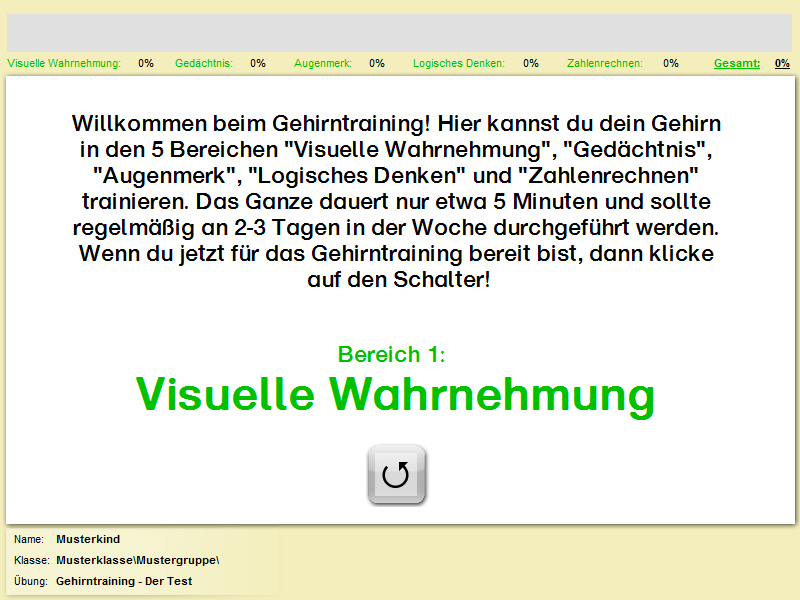This screenshot has width=800, height=600.
Task: Click the exercise title Gehirntraining - Der Test
Action: pos(124,581)
